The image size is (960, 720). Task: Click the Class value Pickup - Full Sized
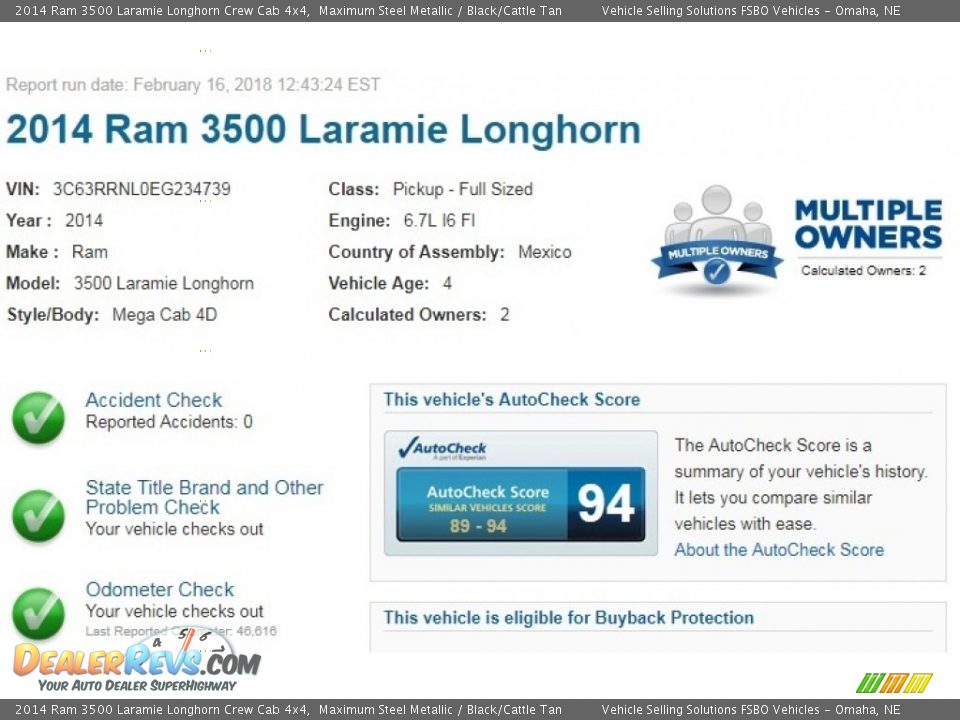[x=462, y=189]
